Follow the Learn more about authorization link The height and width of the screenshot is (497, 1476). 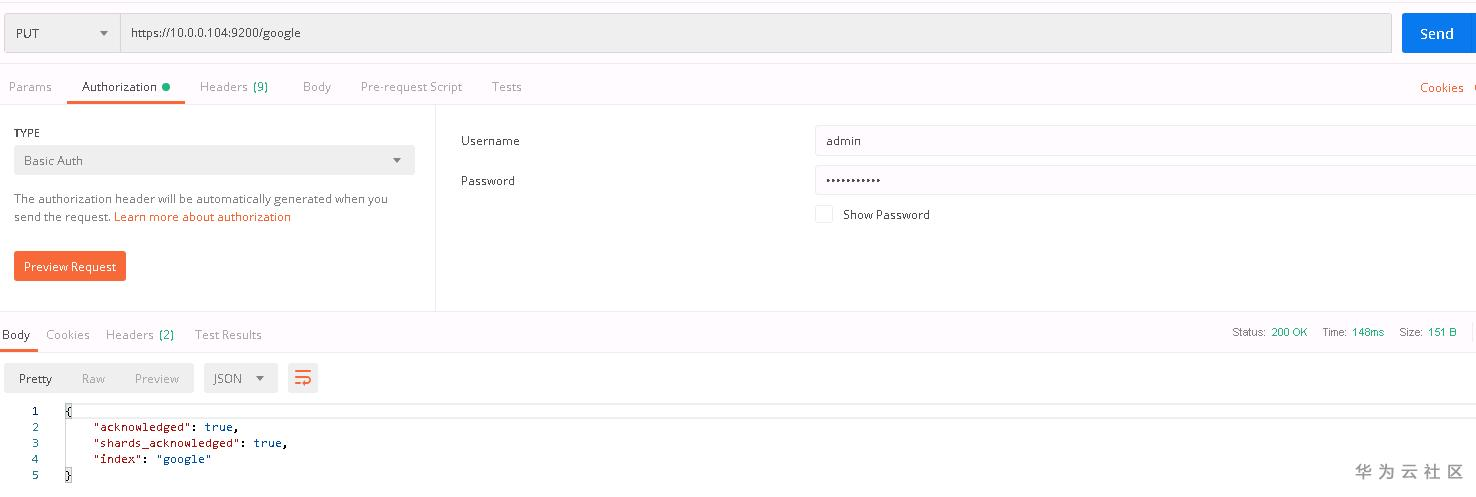click(x=202, y=217)
